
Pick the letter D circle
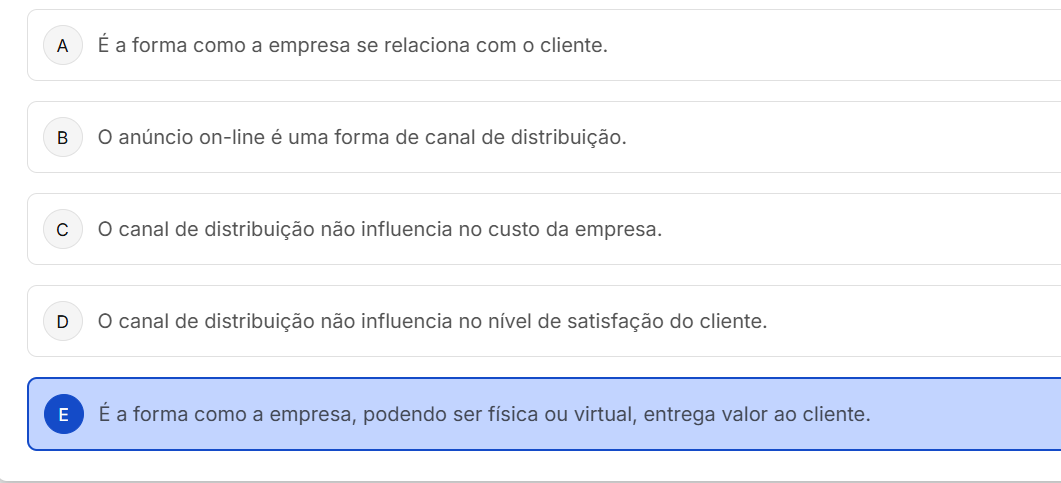[63, 322]
